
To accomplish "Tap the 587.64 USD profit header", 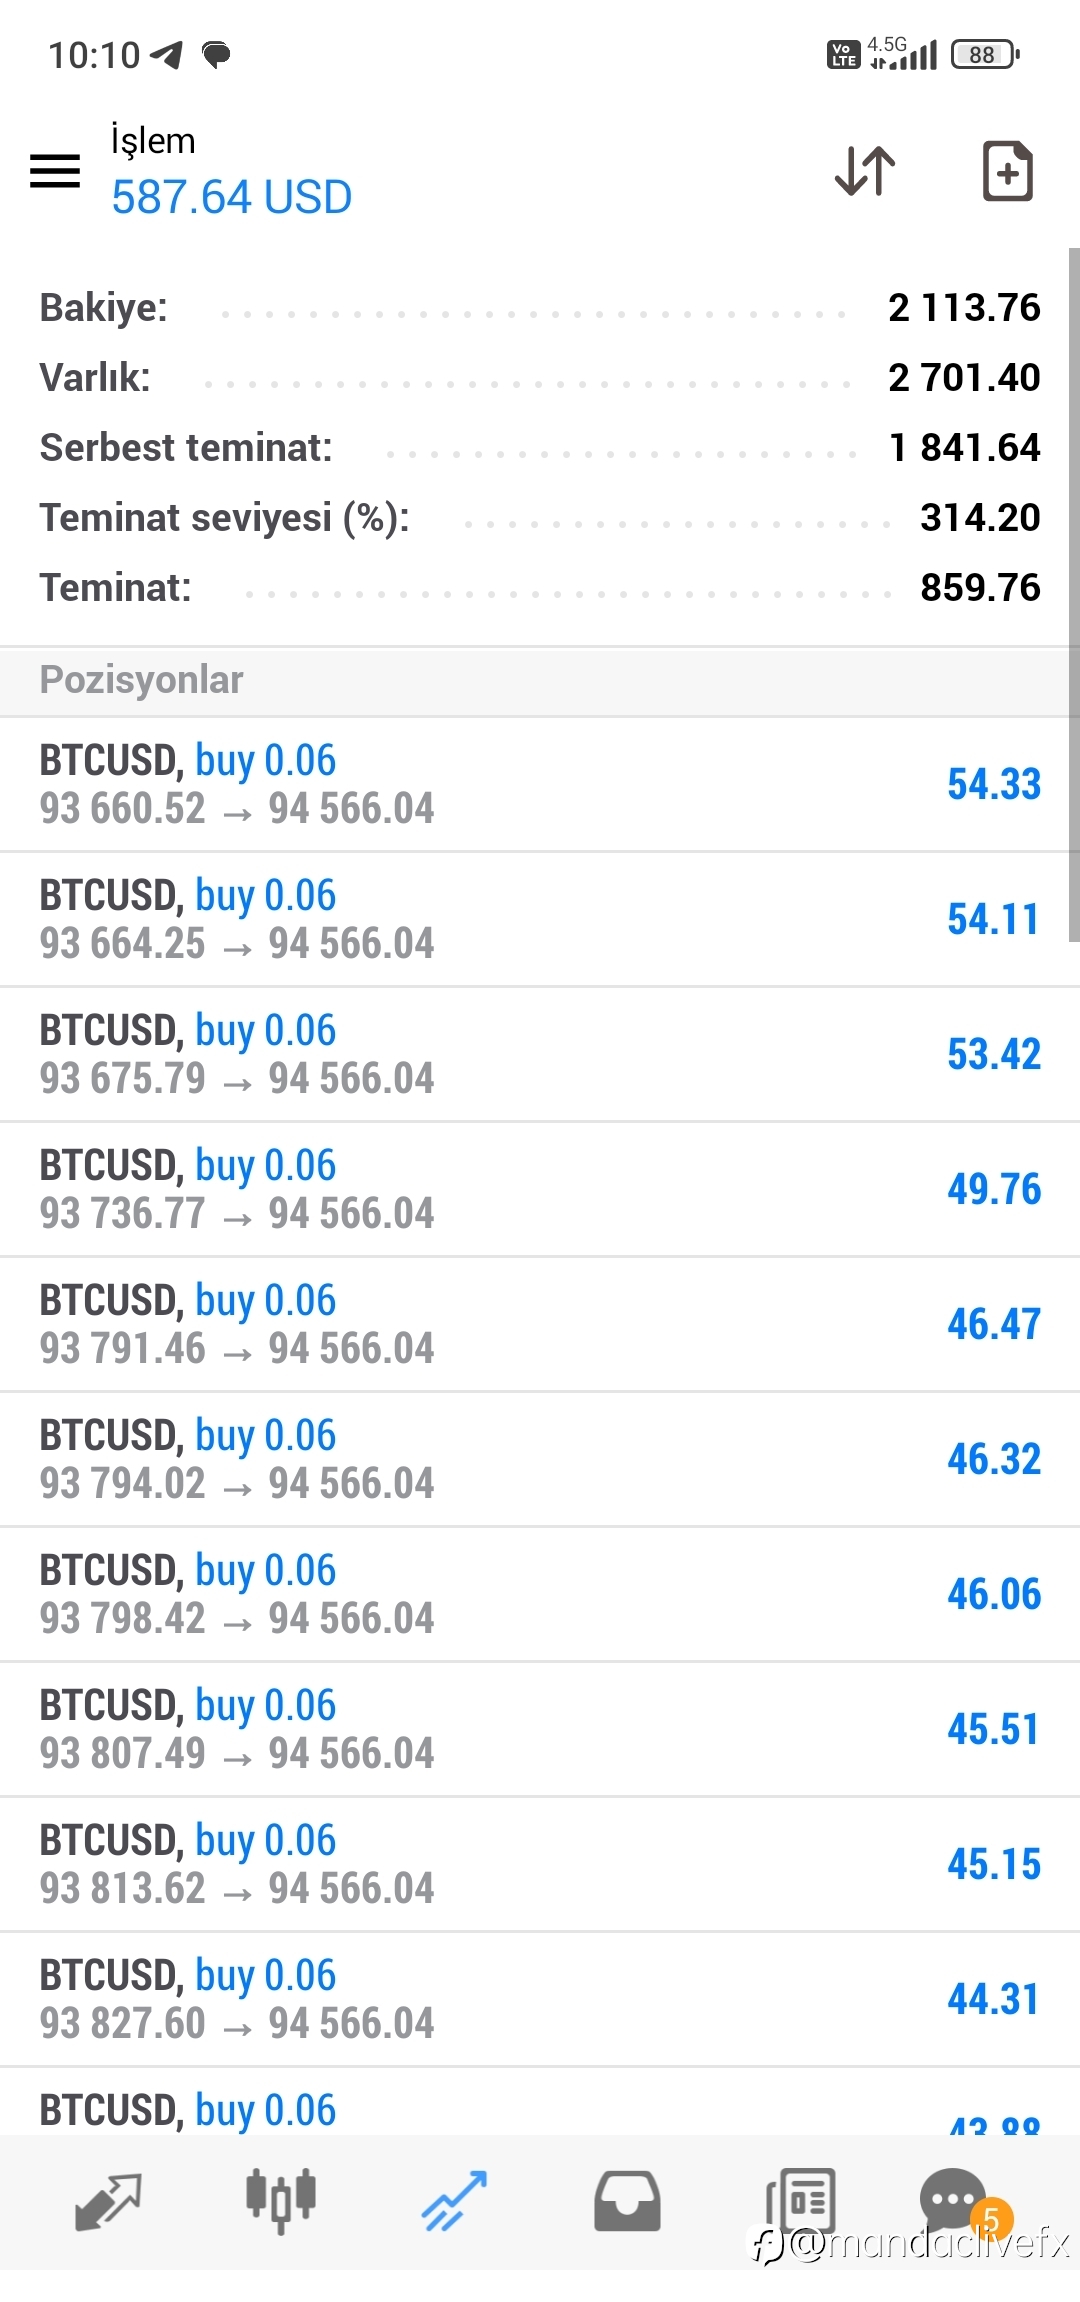I will click(x=231, y=197).
